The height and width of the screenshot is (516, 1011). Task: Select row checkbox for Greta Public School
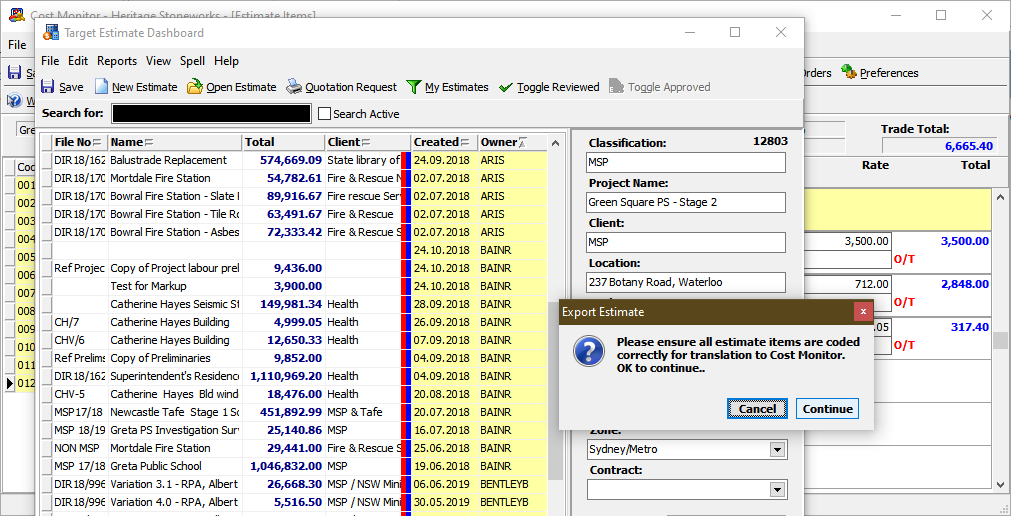tap(46, 466)
